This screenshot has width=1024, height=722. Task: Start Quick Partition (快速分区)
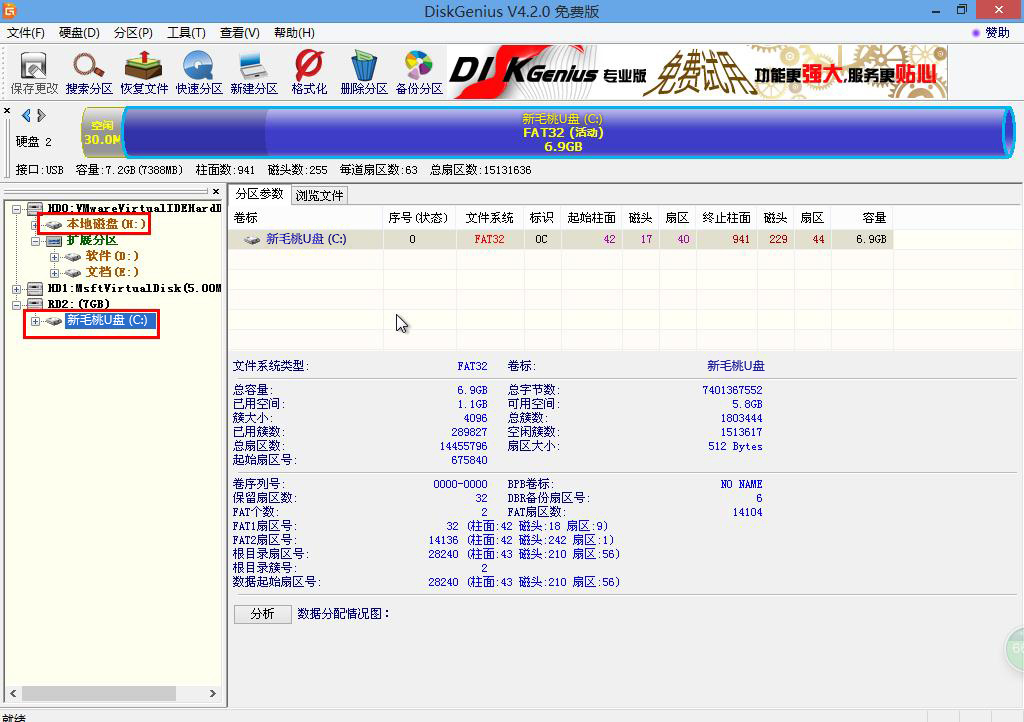199,72
